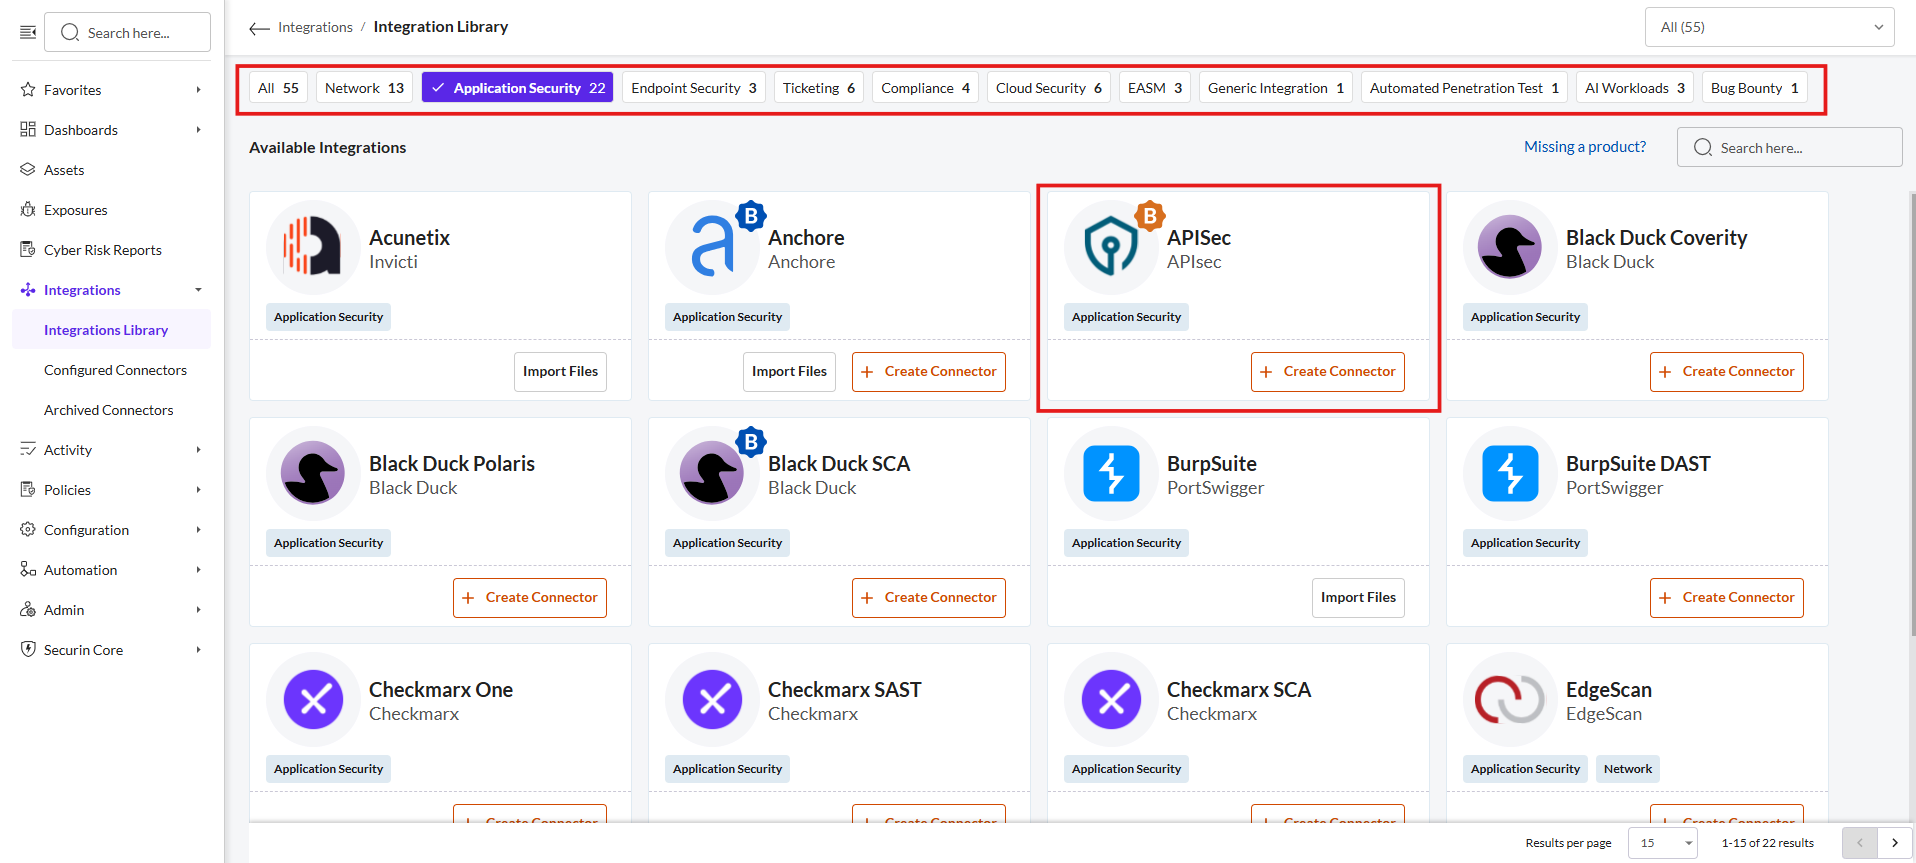Expand the Admin menu arrow
This screenshot has width=1916, height=863.
tap(198, 610)
